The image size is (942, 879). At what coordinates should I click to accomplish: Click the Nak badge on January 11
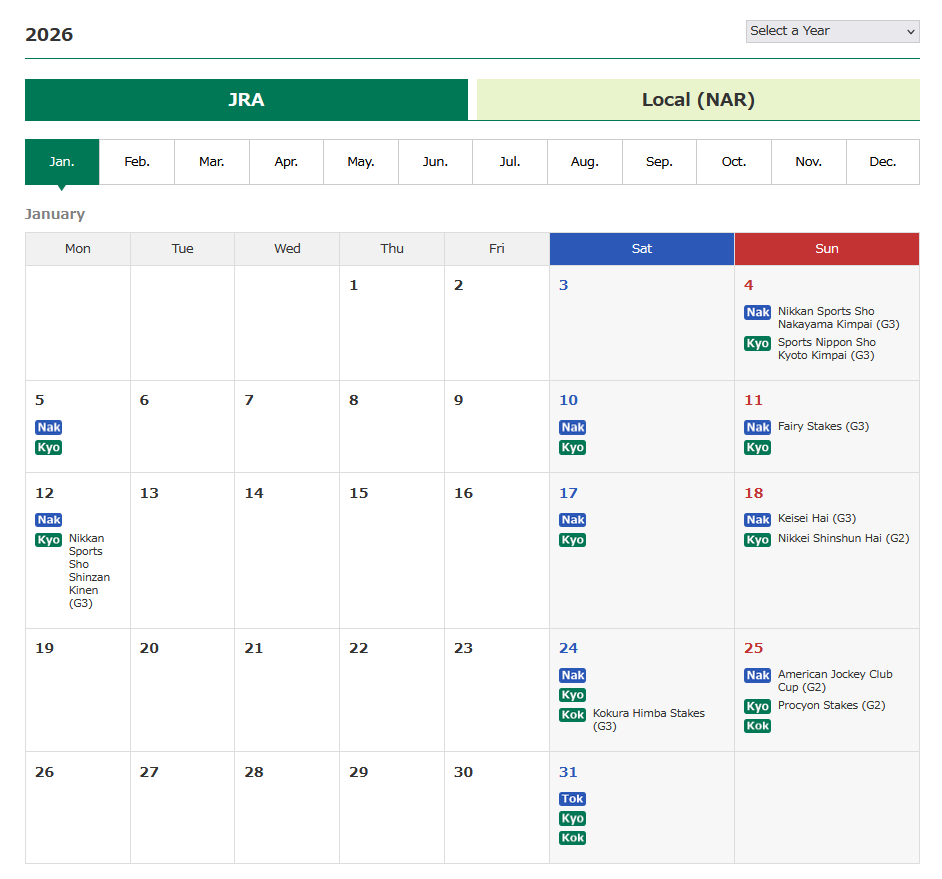coord(758,428)
